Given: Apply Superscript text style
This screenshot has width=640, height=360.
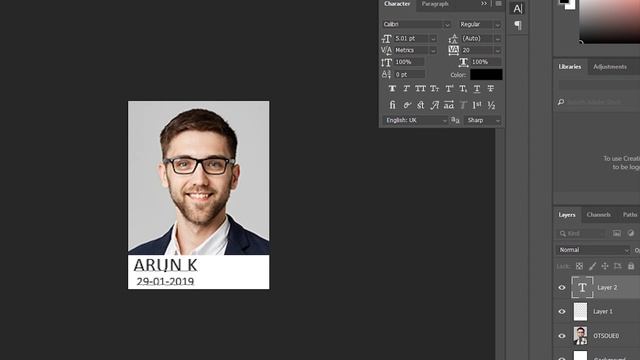Looking at the screenshot, I should point(449,89).
